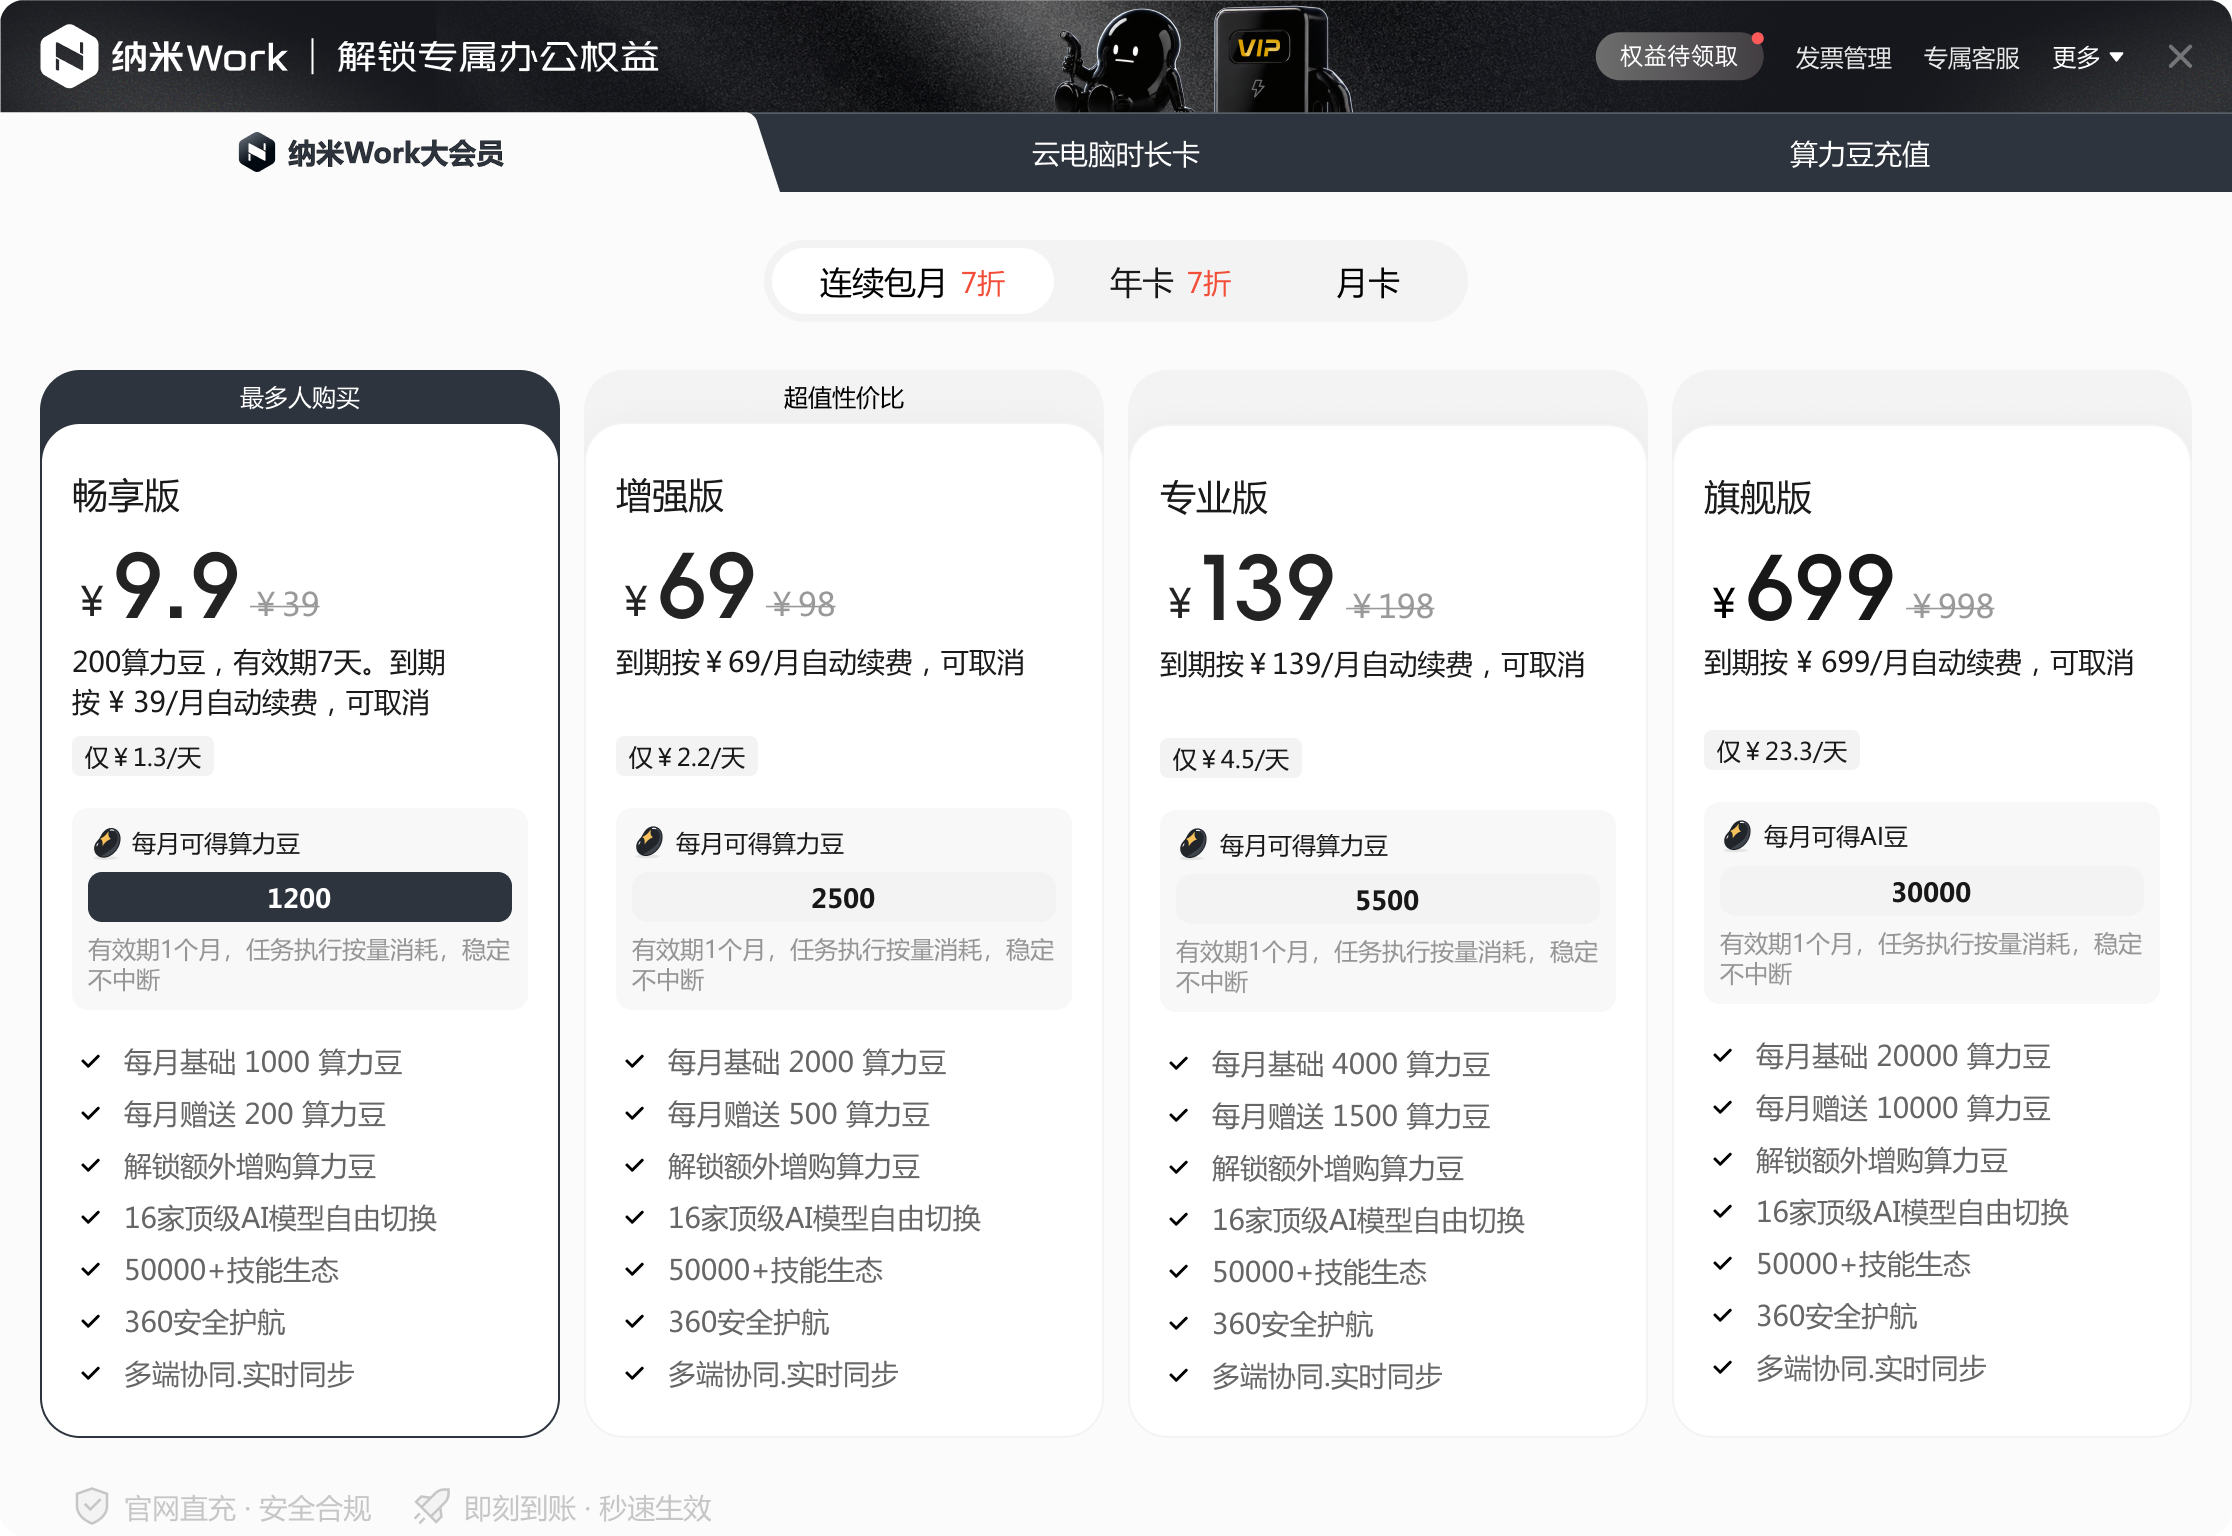The height and width of the screenshot is (1536, 2232).
Task: Select the 增强版 plan card title
Action: (x=670, y=495)
